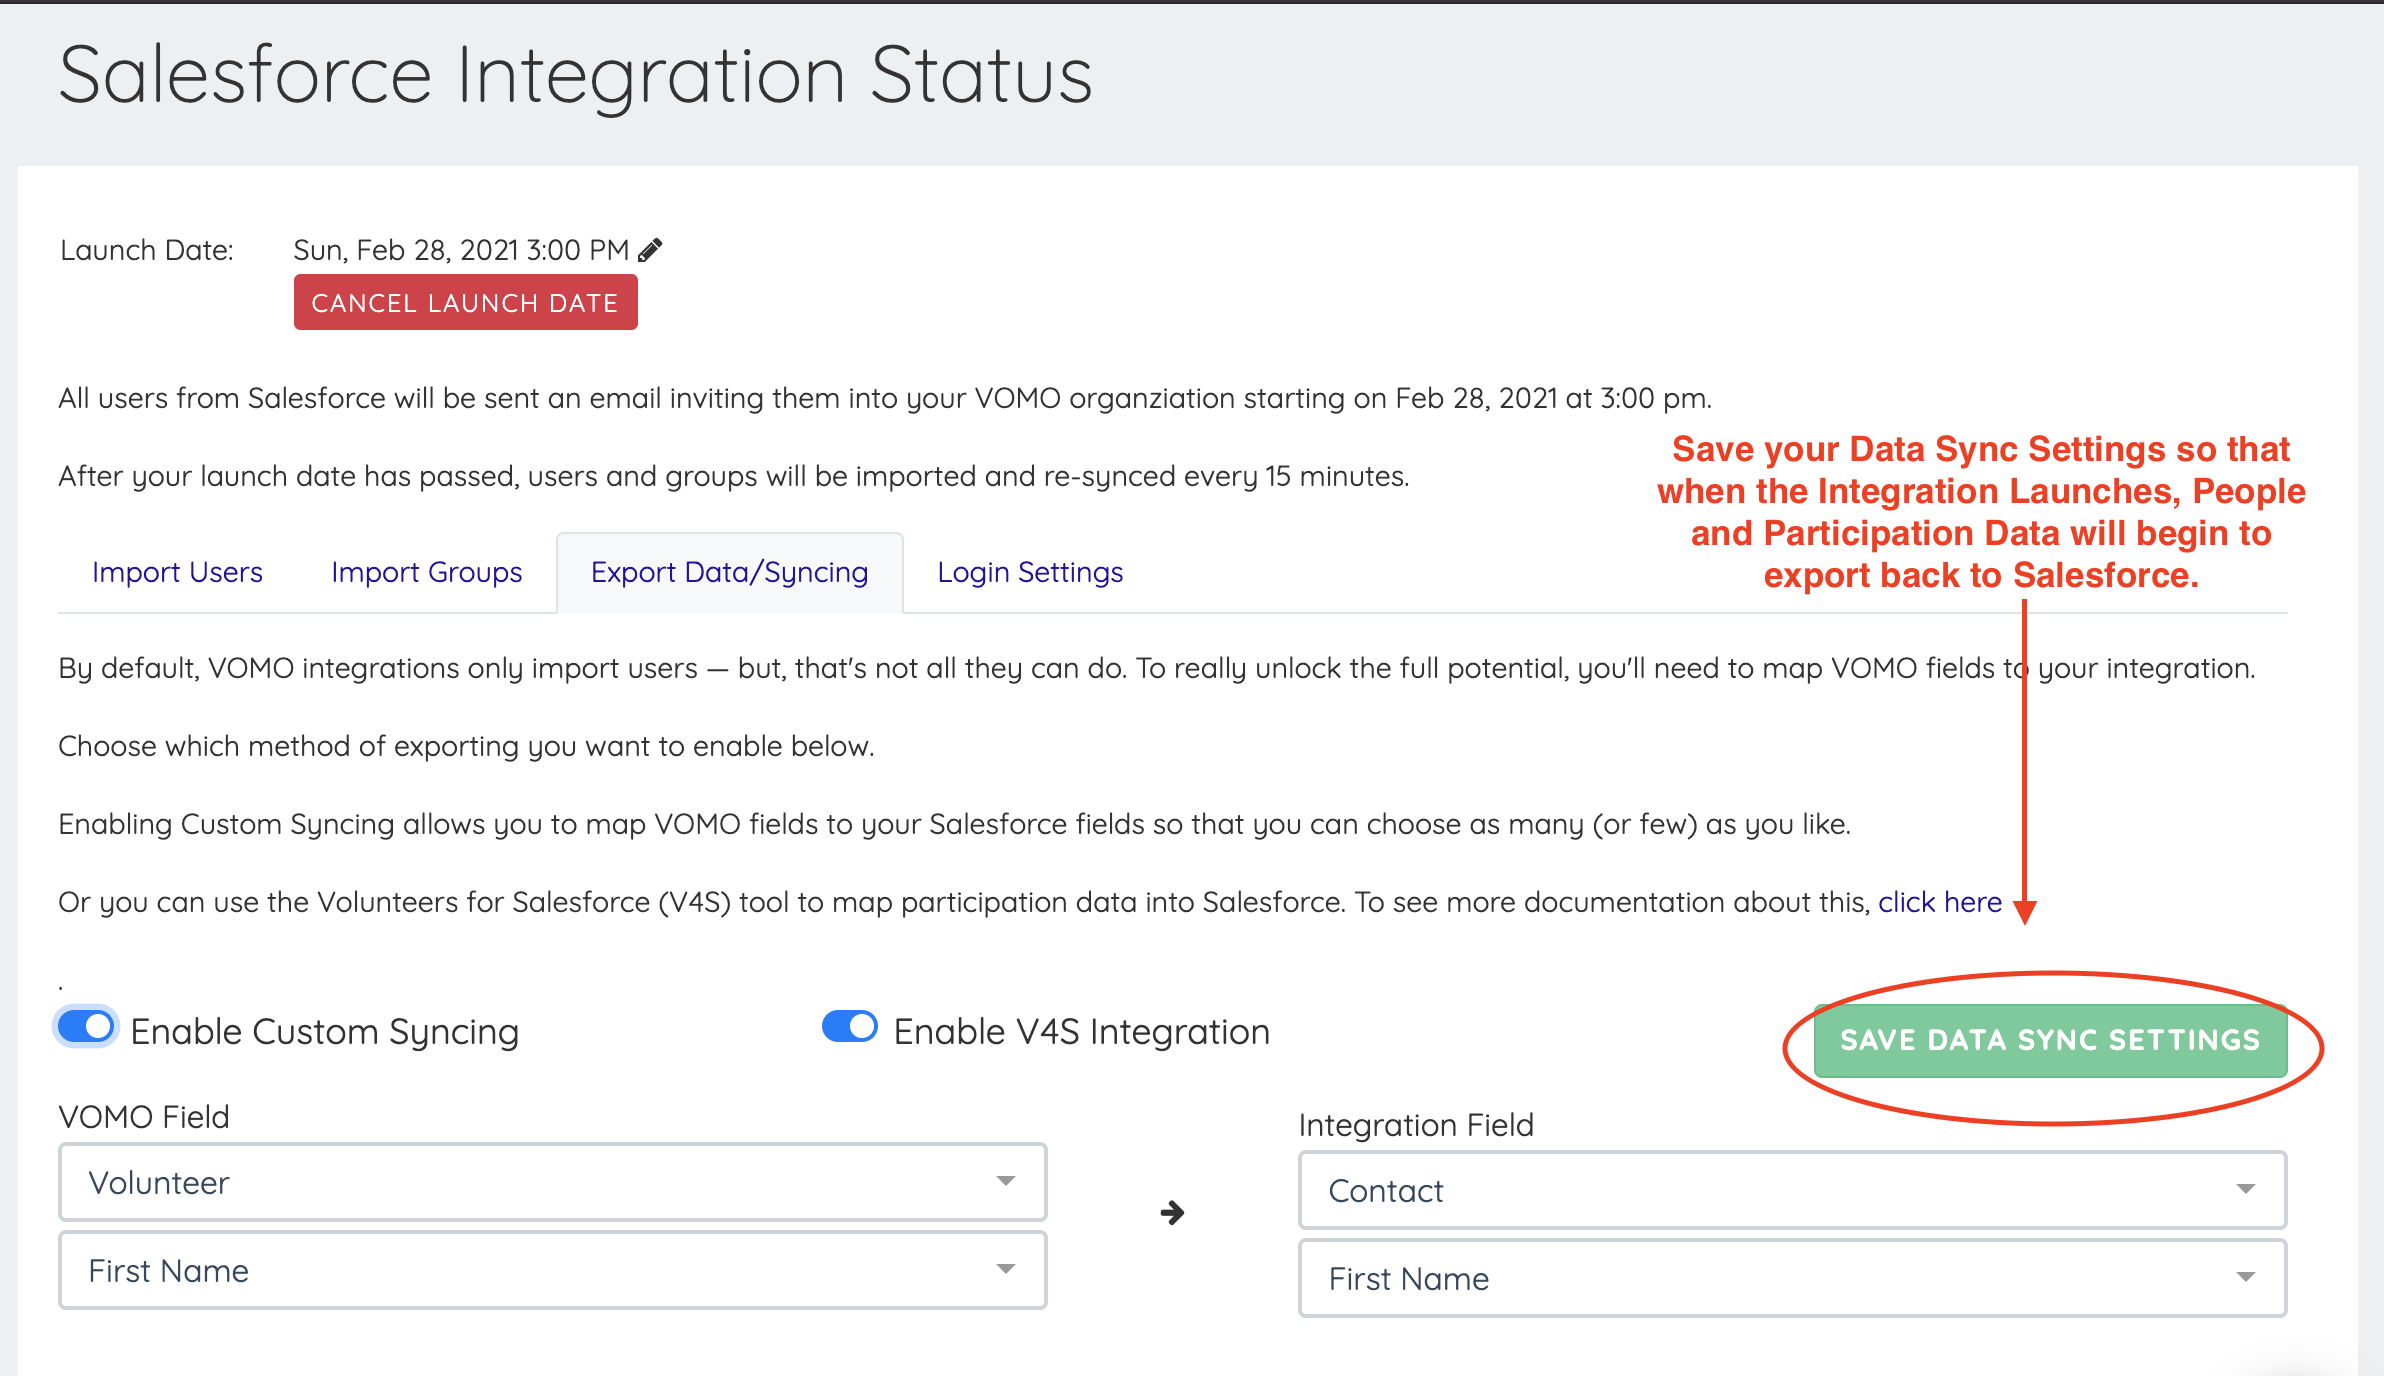Toggle Enable V4S Integration switch

850,1026
